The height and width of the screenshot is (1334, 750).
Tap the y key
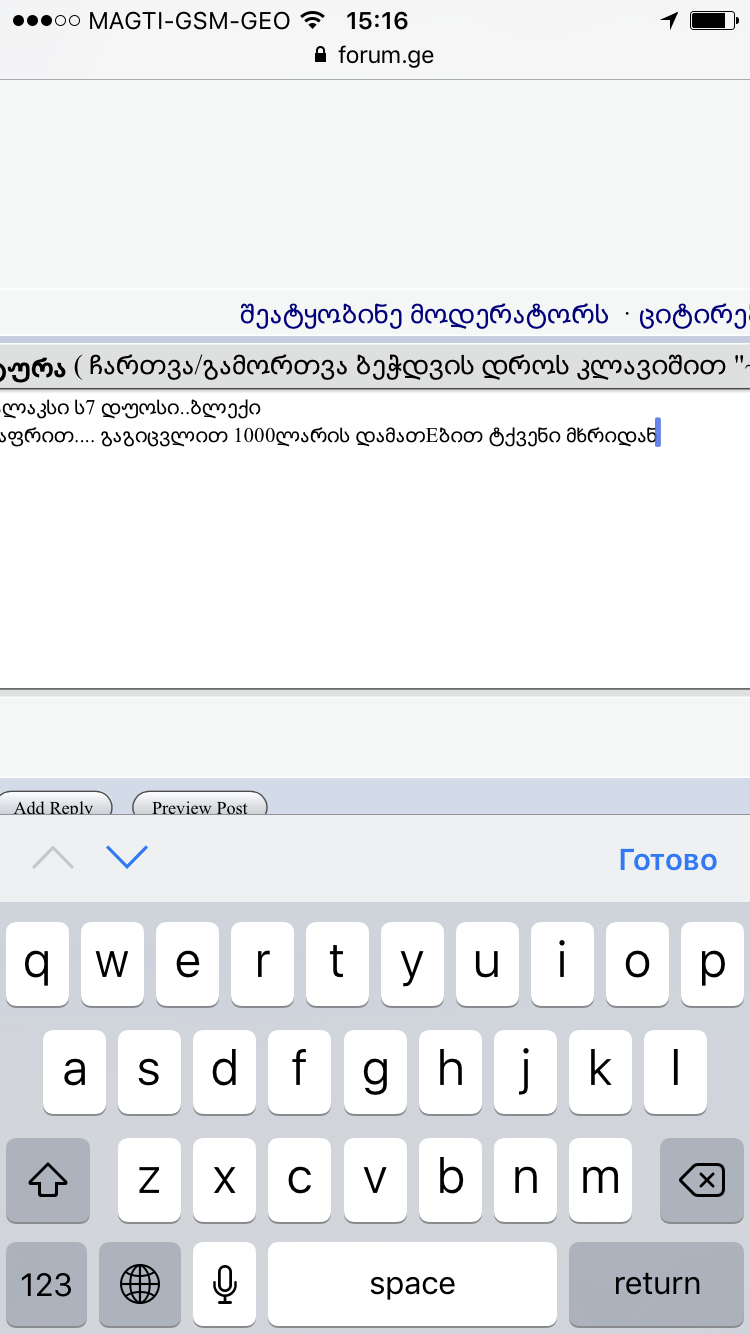(412, 964)
